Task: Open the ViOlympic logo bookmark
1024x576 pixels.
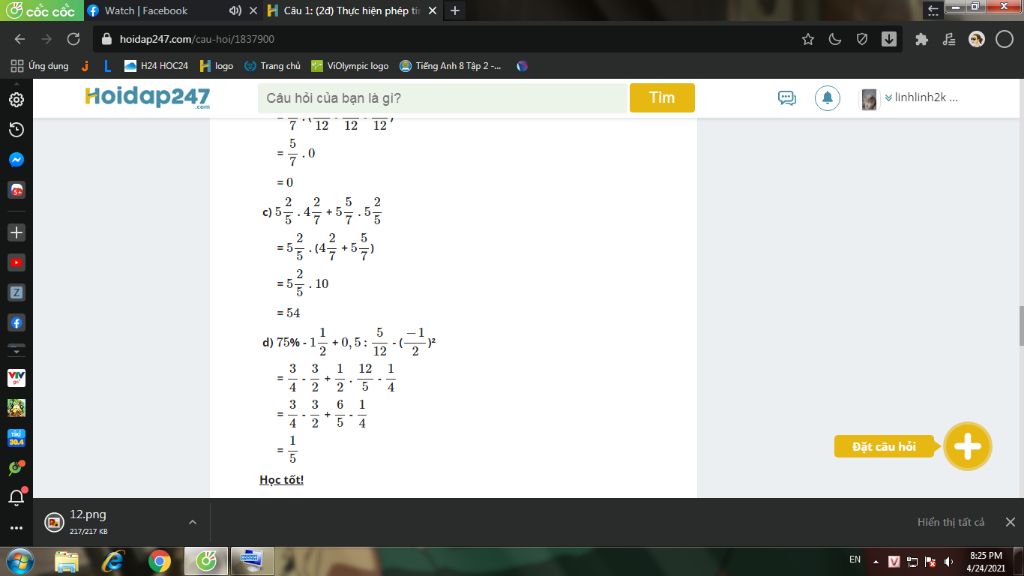Action: 349,66
